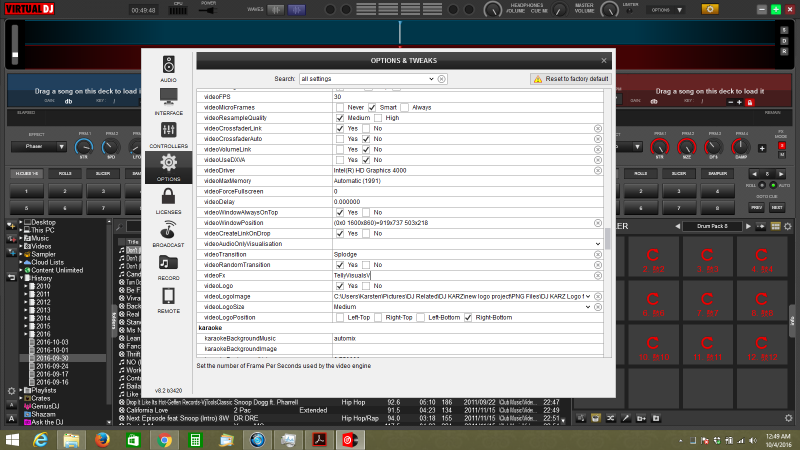Select the ROLLS pad tab on right deck
Screen dimensions: 800x450
tap(641, 173)
